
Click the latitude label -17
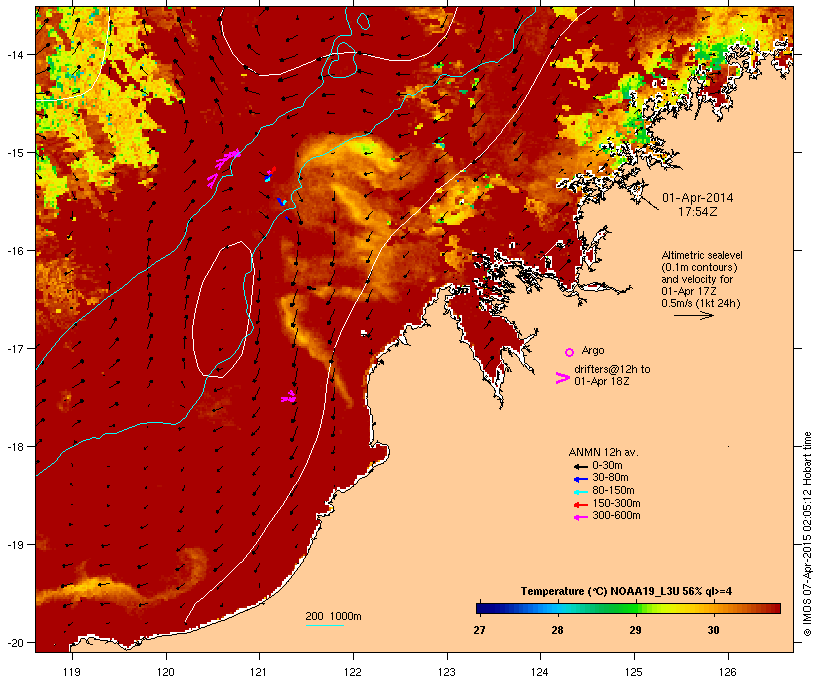coord(14,348)
